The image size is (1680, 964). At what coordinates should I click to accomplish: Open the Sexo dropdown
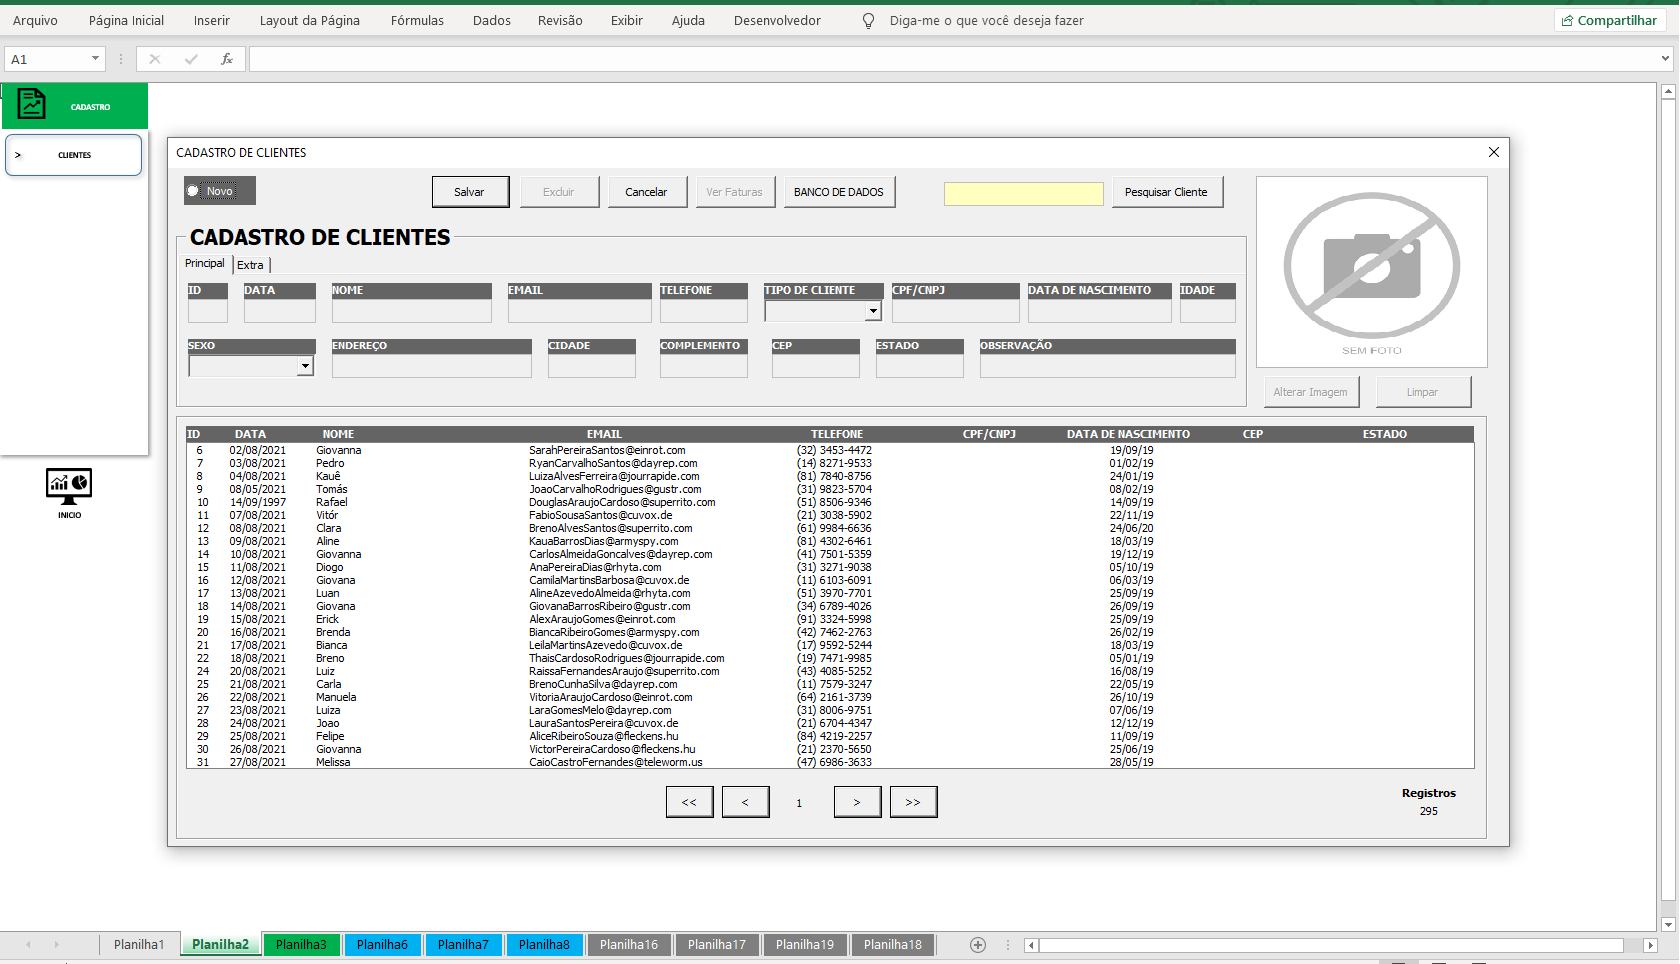[x=305, y=367]
